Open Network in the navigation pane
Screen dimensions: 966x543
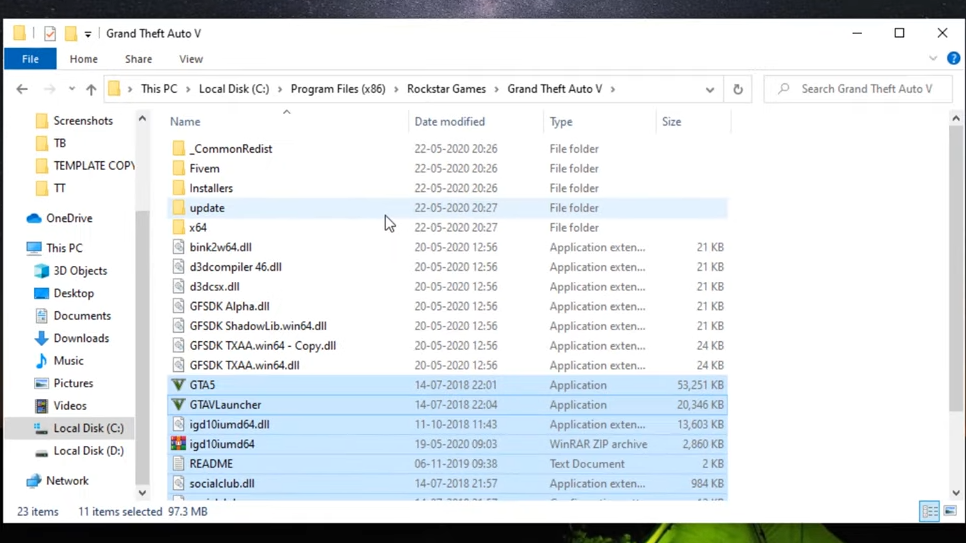(x=67, y=481)
